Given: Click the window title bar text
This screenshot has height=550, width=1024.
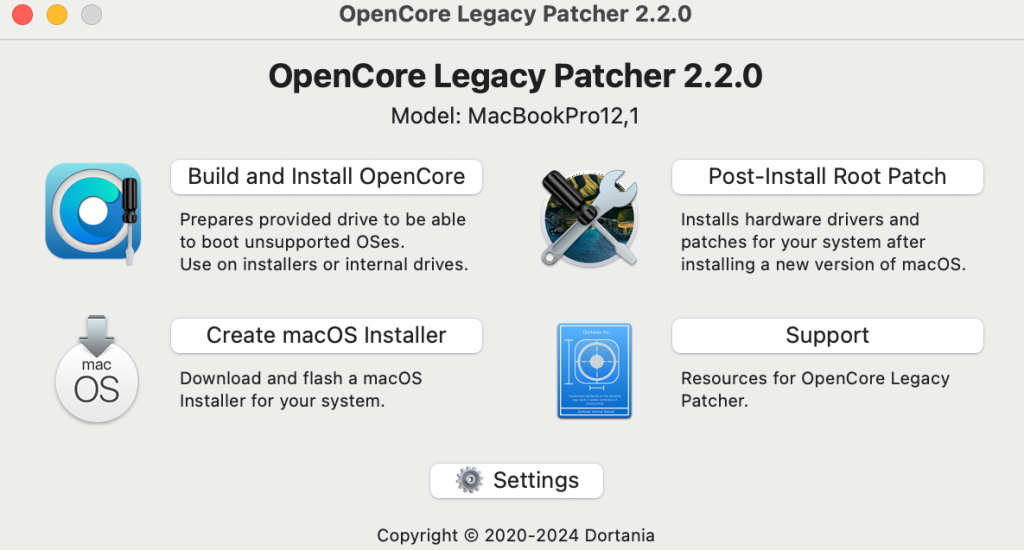Looking at the screenshot, I should (515, 14).
